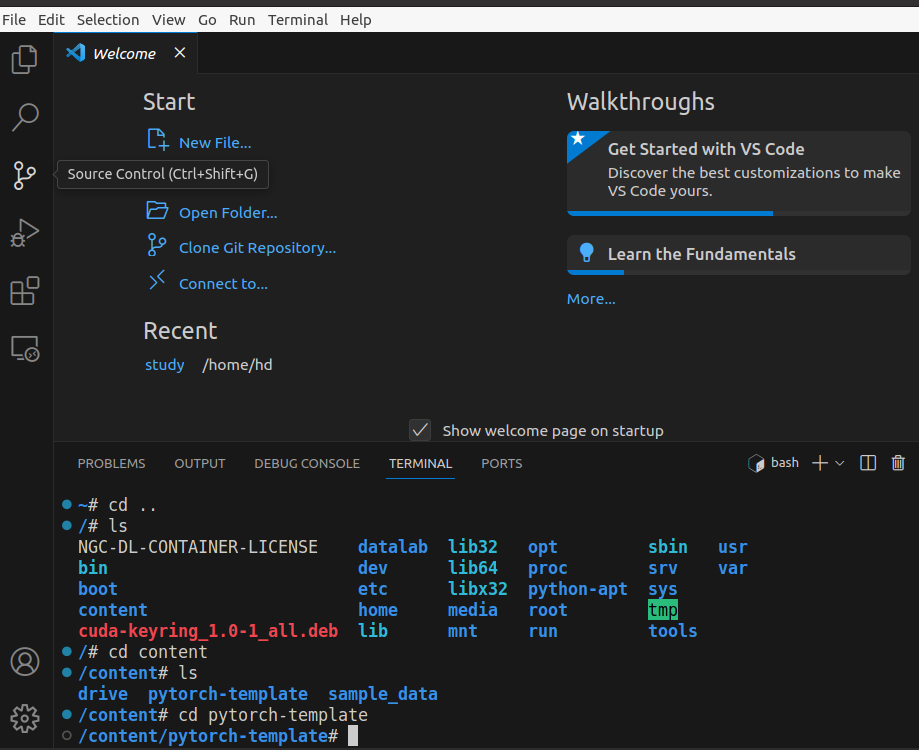Open the launch profile dropdown arrow
Viewport: 919px width, 750px height.
pyautogui.click(x=840, y=463)
